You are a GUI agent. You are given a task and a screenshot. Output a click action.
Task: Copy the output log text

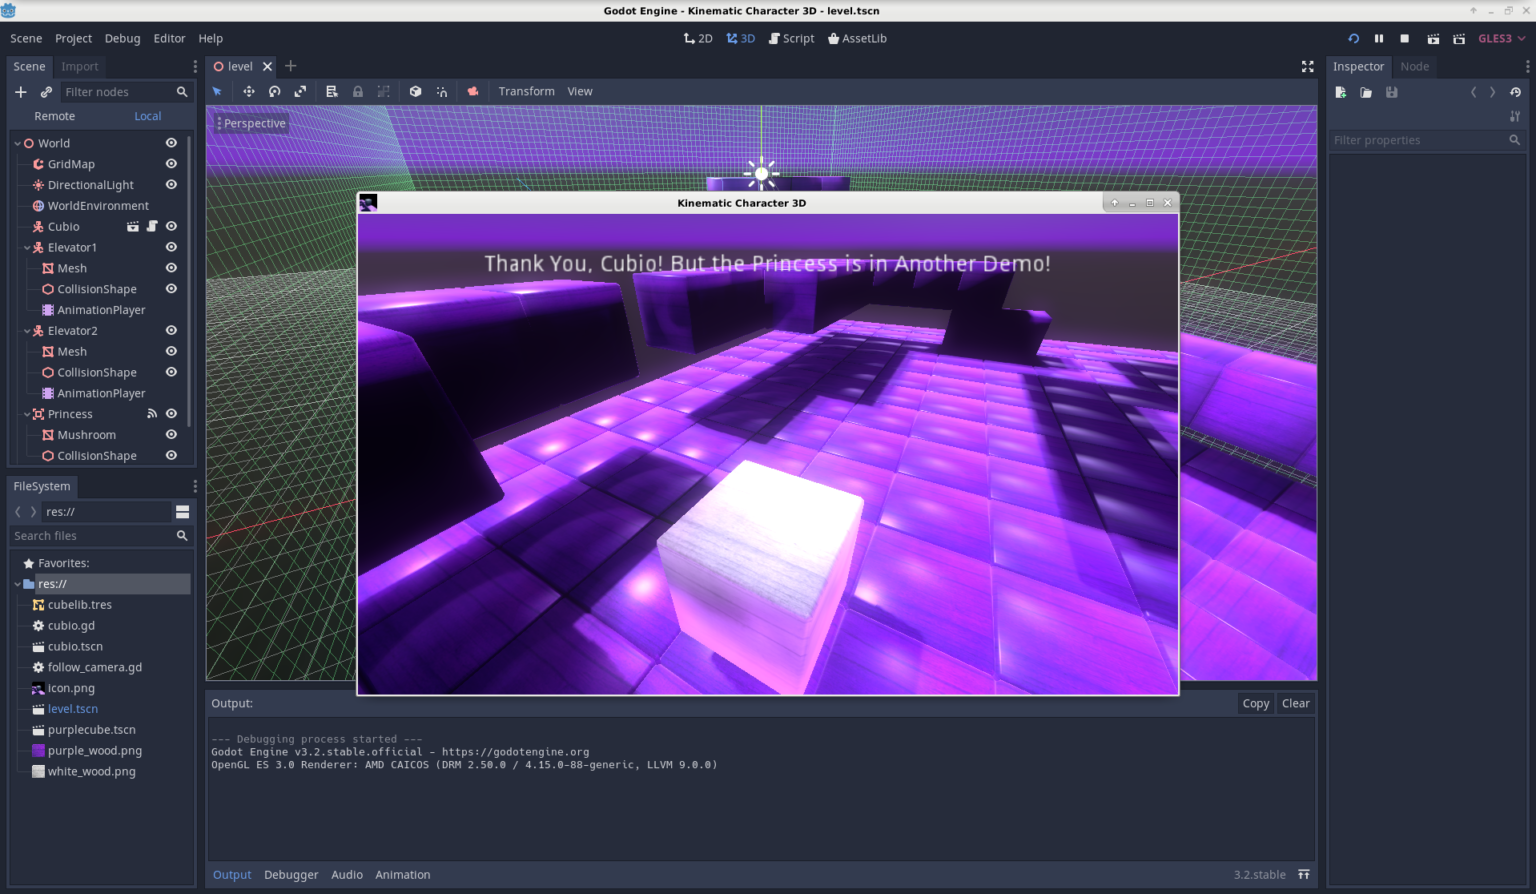1255,704
